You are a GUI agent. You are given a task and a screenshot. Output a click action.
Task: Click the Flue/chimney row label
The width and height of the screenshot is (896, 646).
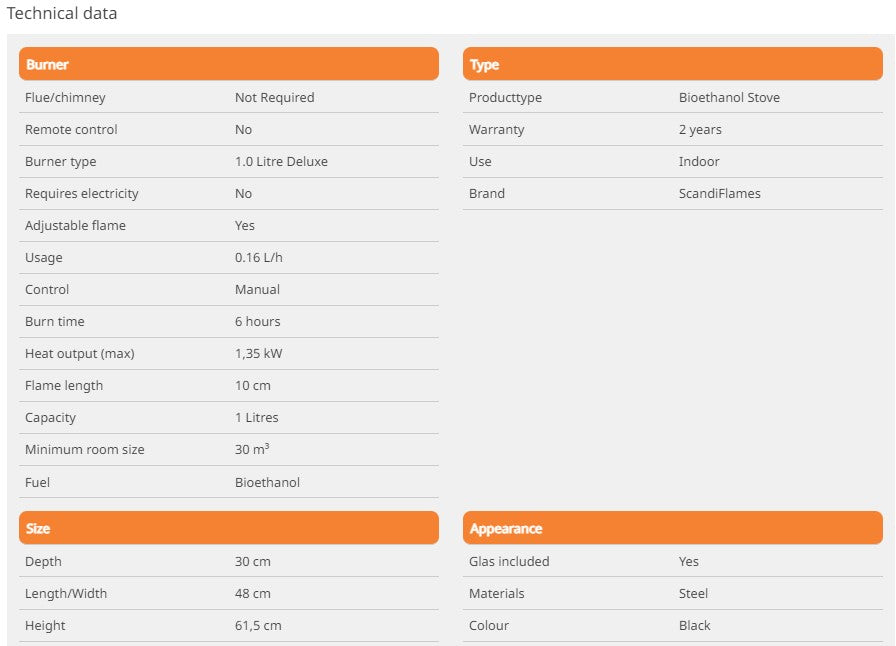coord(65,98)
